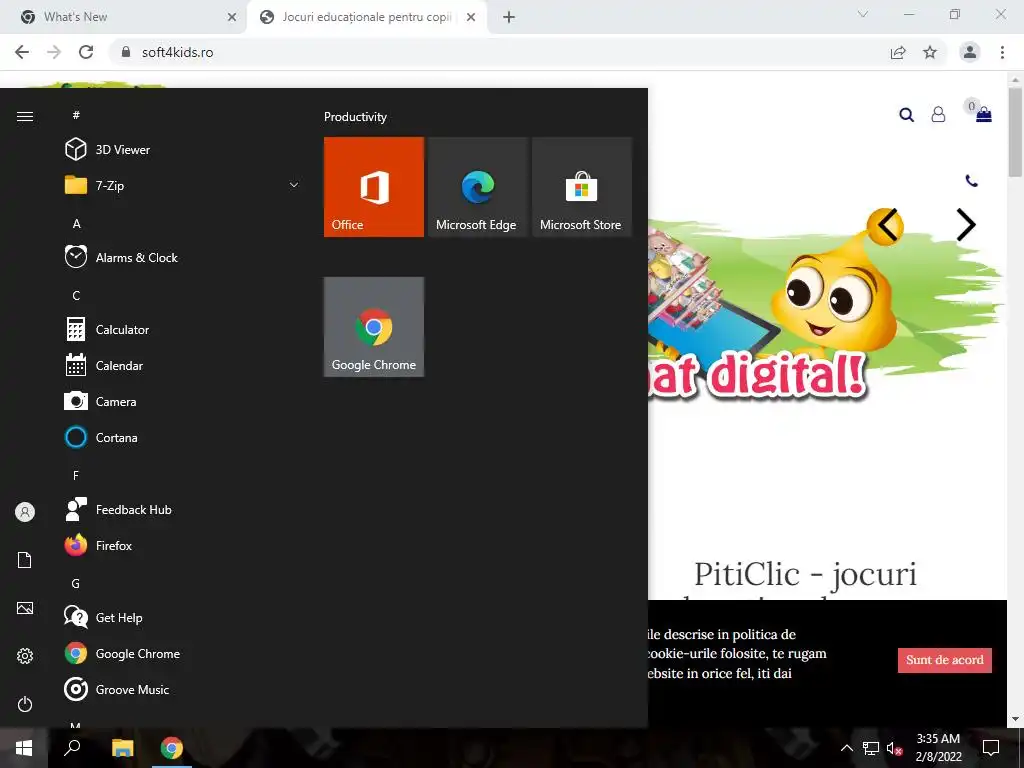This screenshot has width=1024, height=768.
Task: Go to previous banner slide arrow
Action: click(x=888, y=225)
